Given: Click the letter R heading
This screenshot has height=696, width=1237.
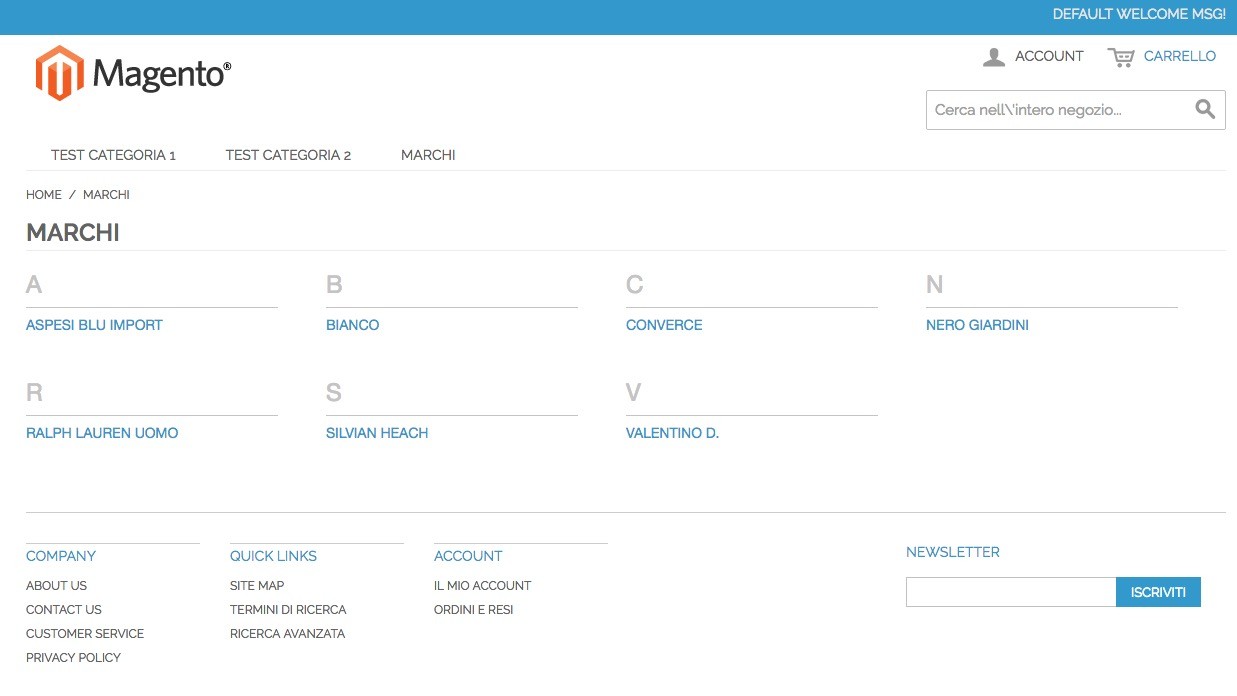Looking at the screenshot, I should pyautogui.click(x=34, y=393).
